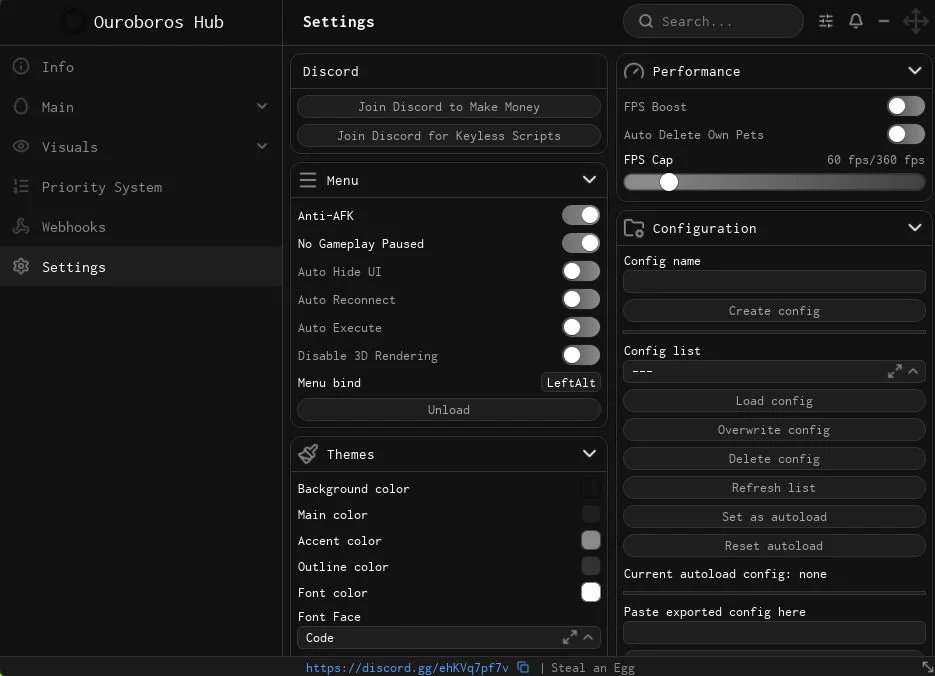Viewport: 935px width, 676px height.
Task: Click Reset autoload button
Action: [x=774, y=545]
